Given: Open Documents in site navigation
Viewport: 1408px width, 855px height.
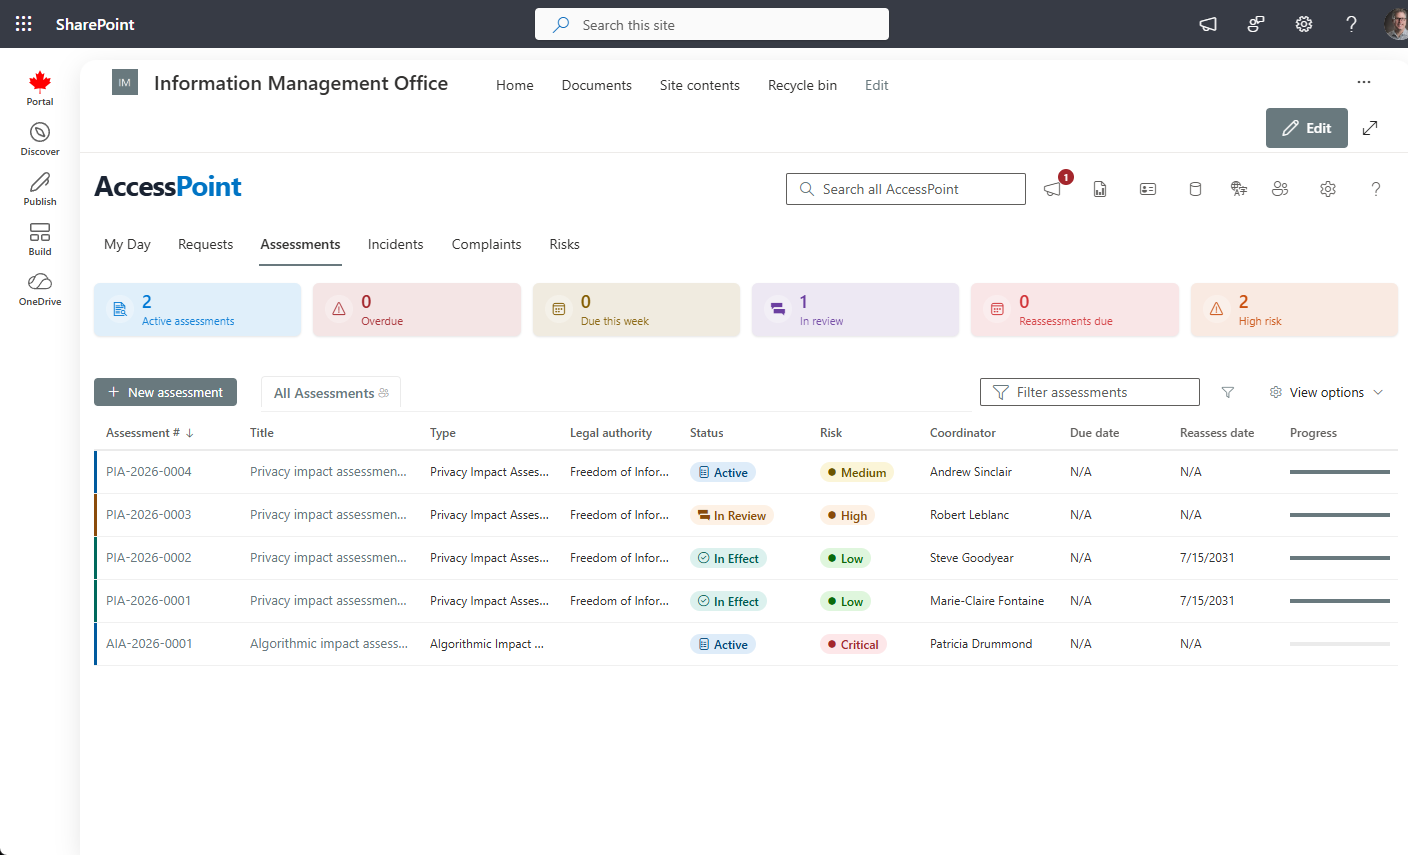Looking at the screenshot, I should coord(597,85).
